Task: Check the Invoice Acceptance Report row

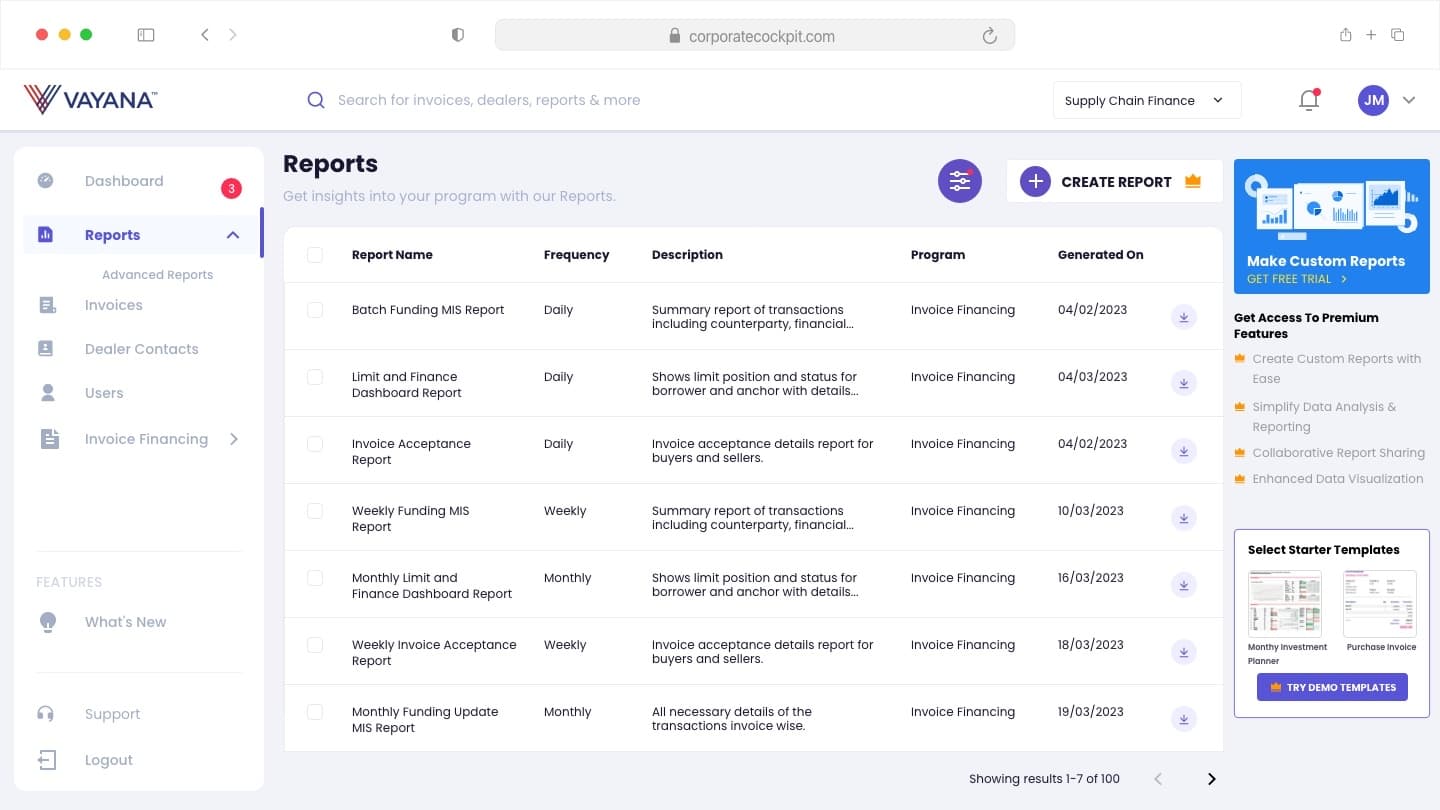Action: [x=315, y=444]
